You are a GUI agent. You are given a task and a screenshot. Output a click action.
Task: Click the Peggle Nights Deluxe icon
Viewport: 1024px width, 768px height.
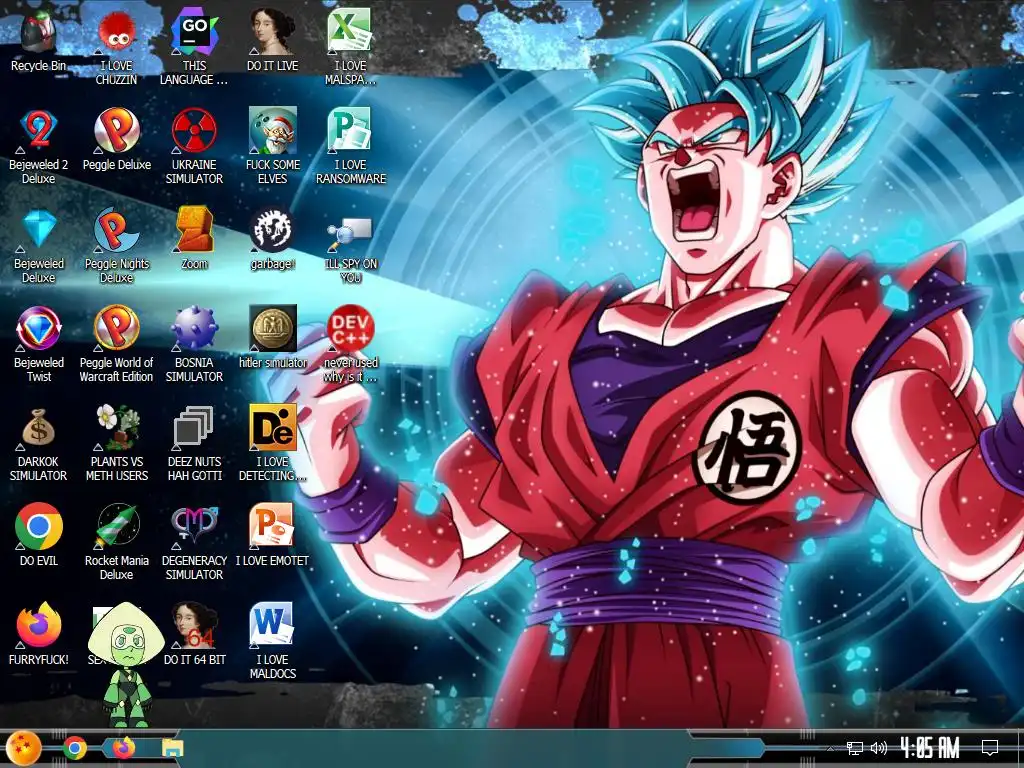tap(116, 230)
